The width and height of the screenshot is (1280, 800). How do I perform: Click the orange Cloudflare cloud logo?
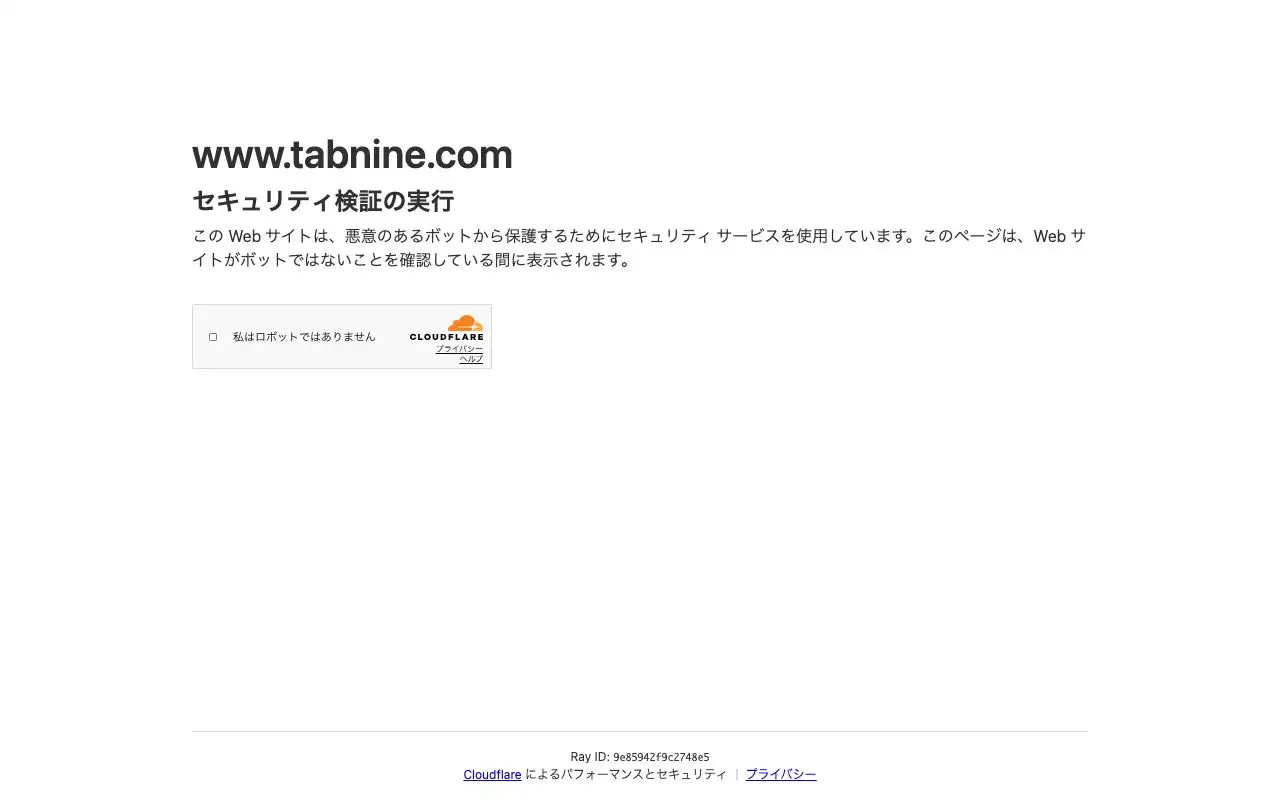coord(465,323)
